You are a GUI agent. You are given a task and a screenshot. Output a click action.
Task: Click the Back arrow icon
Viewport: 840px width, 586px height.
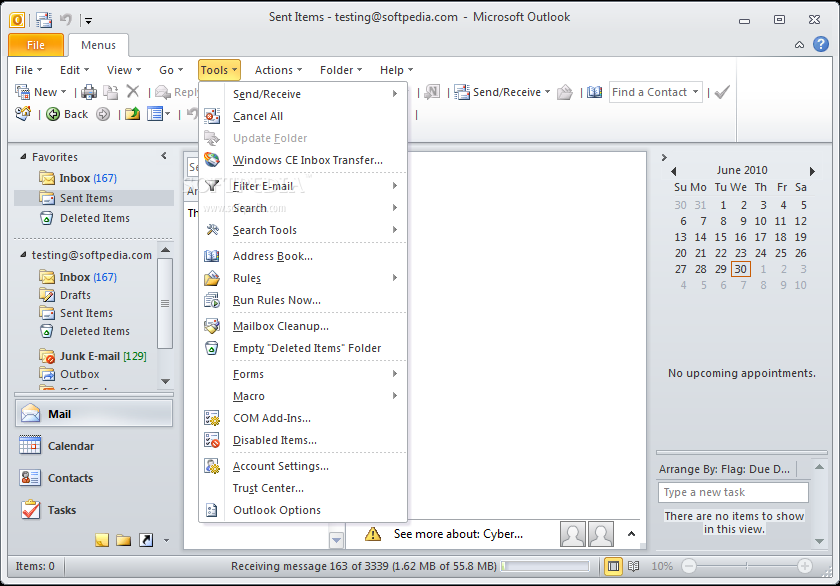[x=53, y=114]
